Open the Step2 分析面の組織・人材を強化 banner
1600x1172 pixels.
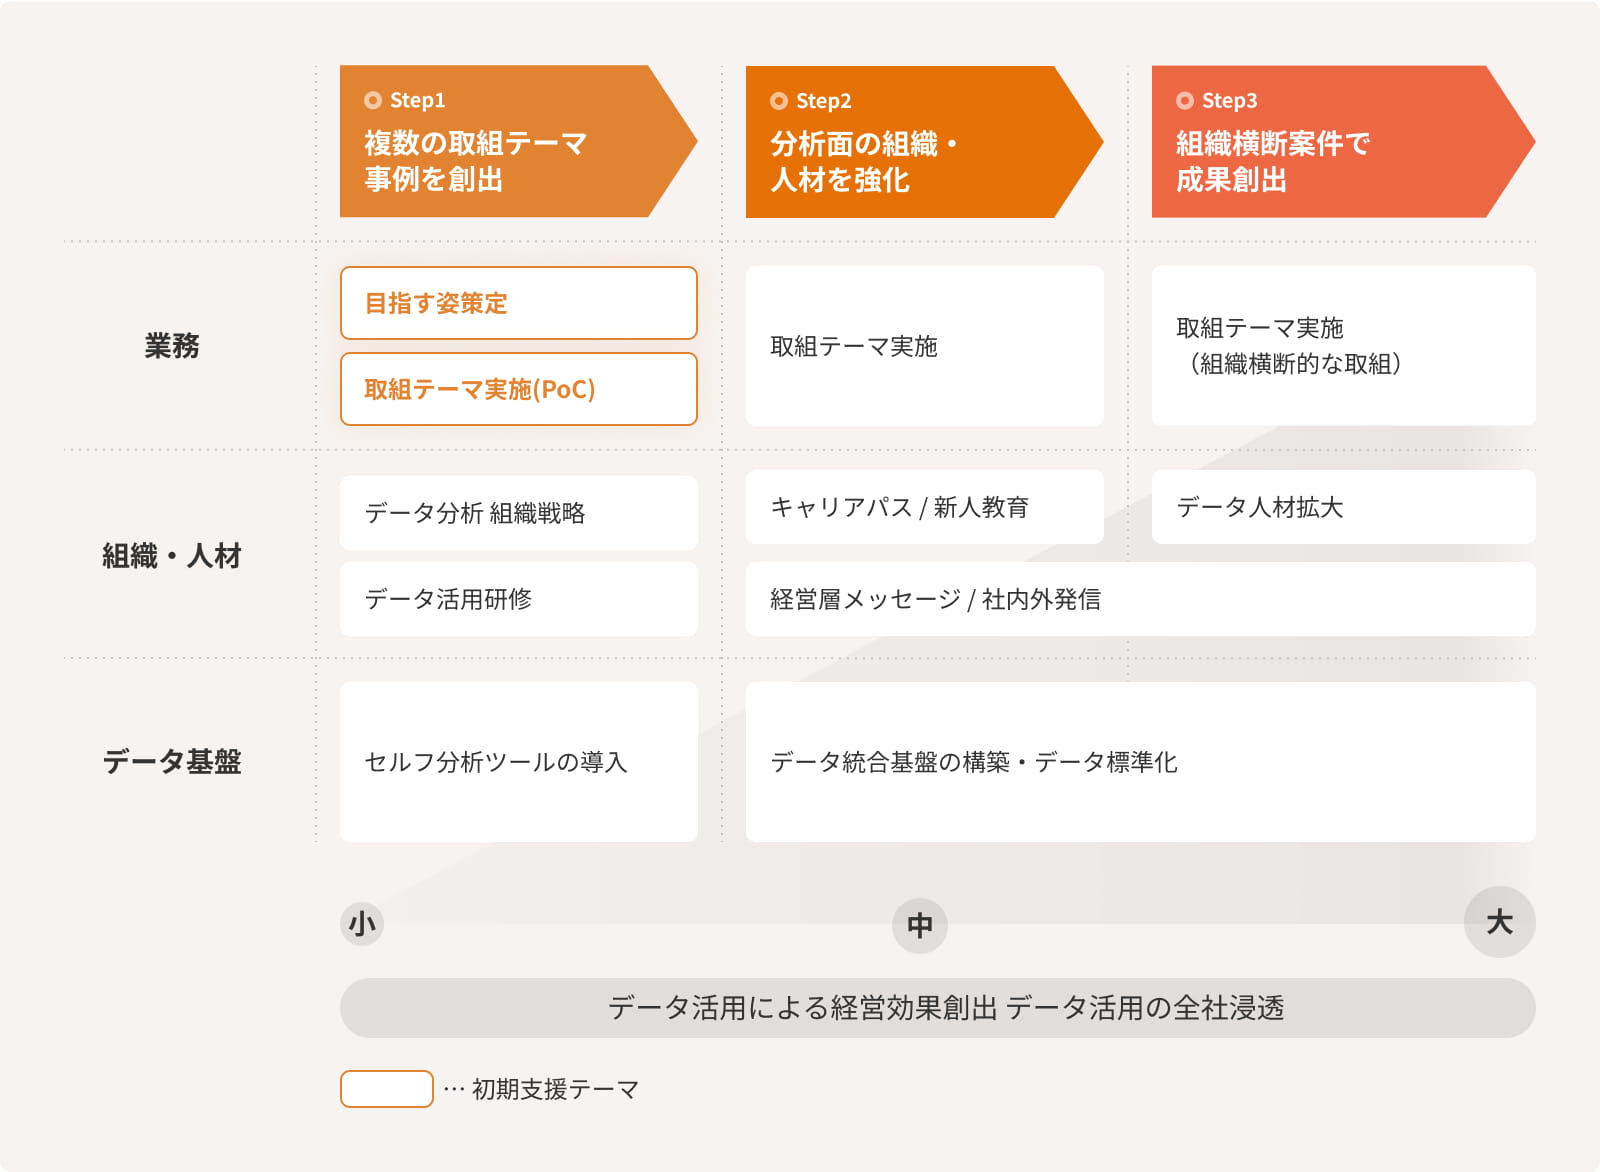coord(924,142)
